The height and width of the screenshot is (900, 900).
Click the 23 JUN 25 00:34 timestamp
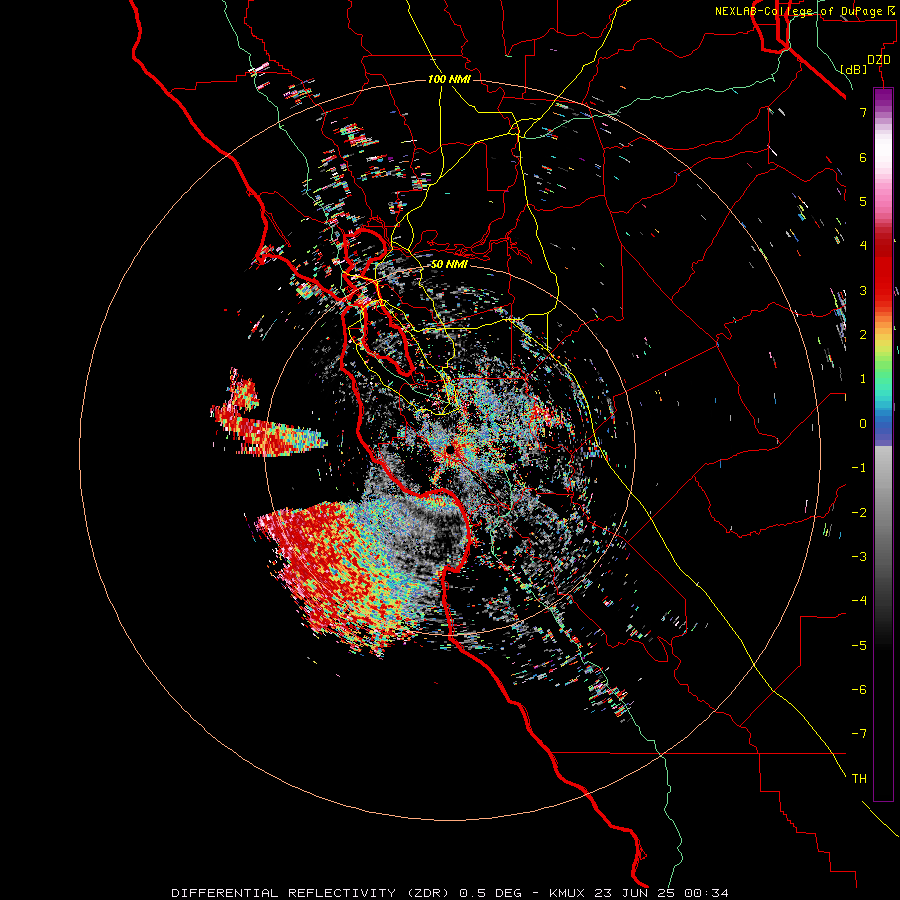tap(661, 893)
